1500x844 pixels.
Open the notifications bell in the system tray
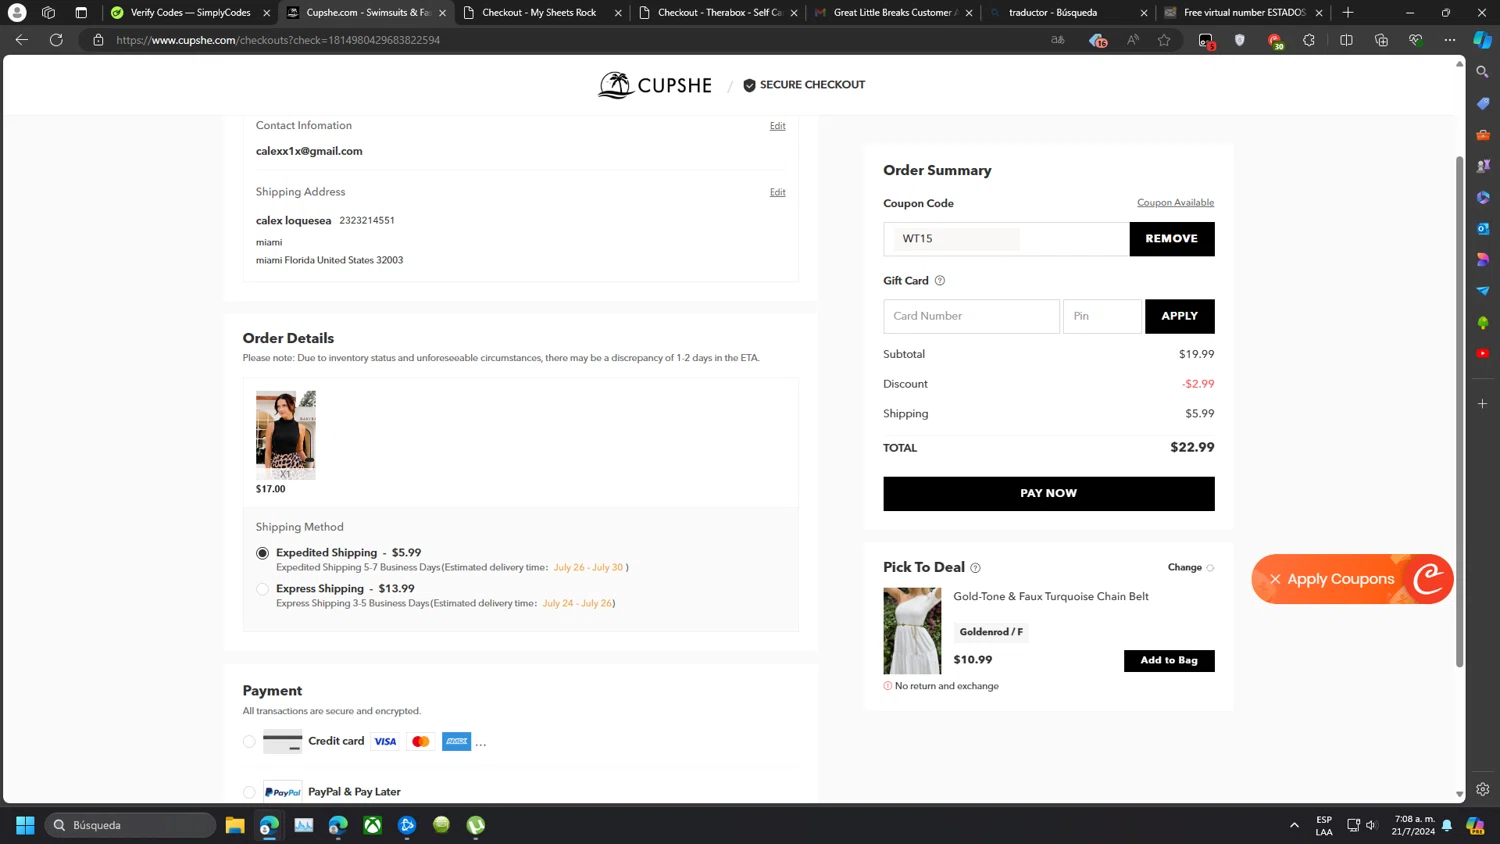click(x=1447, y=826)
